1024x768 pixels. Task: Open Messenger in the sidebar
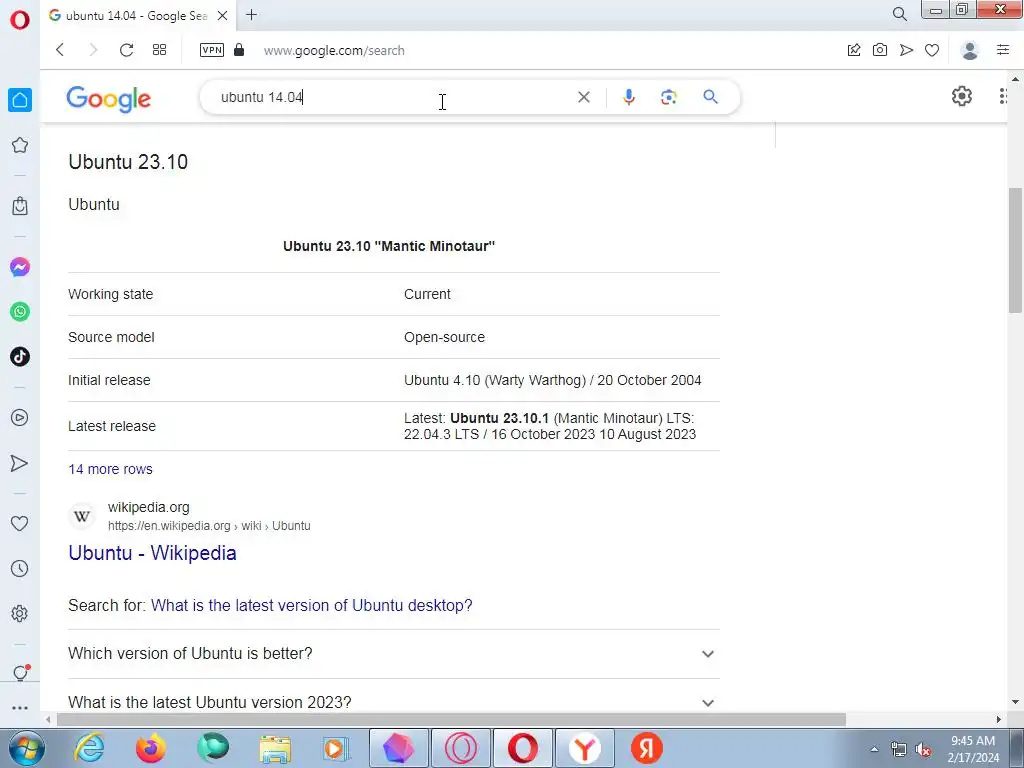click(x=20, y=267)
